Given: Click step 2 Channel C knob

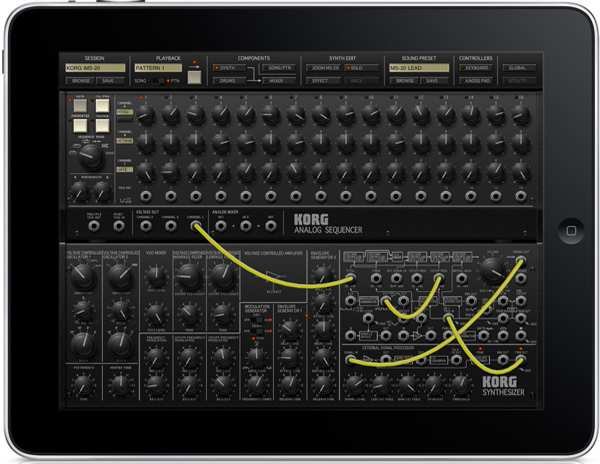Looking at the screenshot, I should 171,171.
